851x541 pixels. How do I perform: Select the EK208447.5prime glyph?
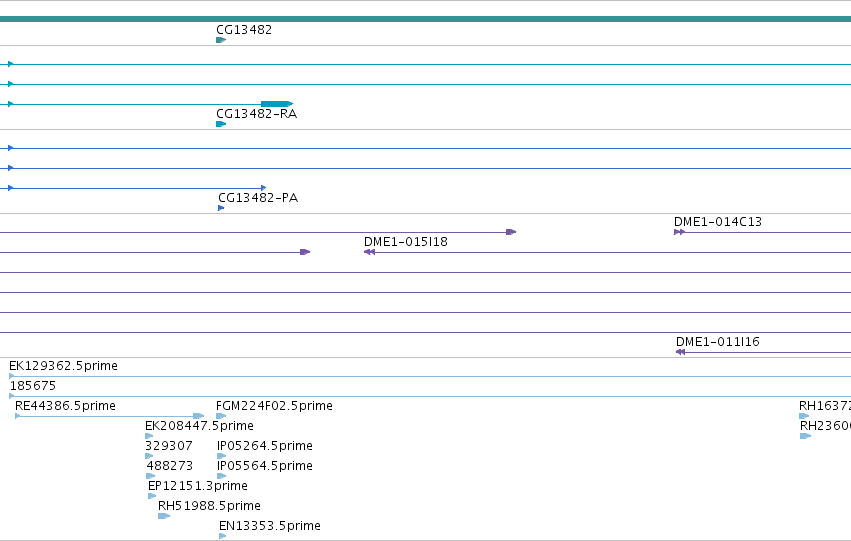tap(149, 436)
